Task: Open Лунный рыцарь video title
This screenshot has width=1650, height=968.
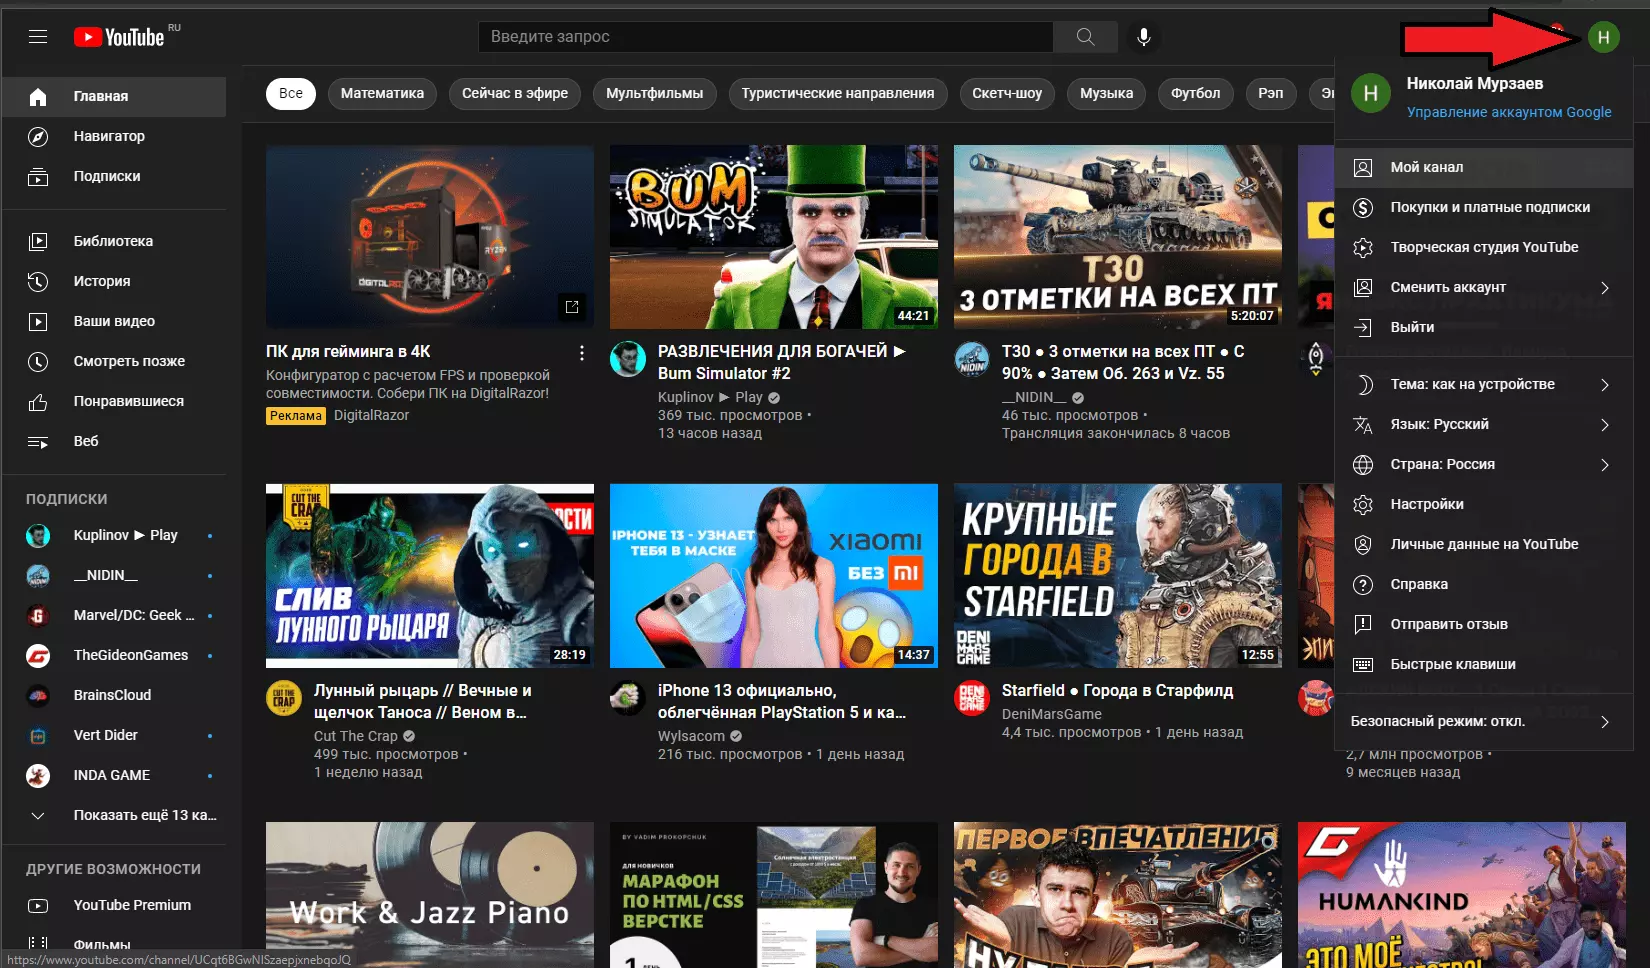Action: pos(422,701)
